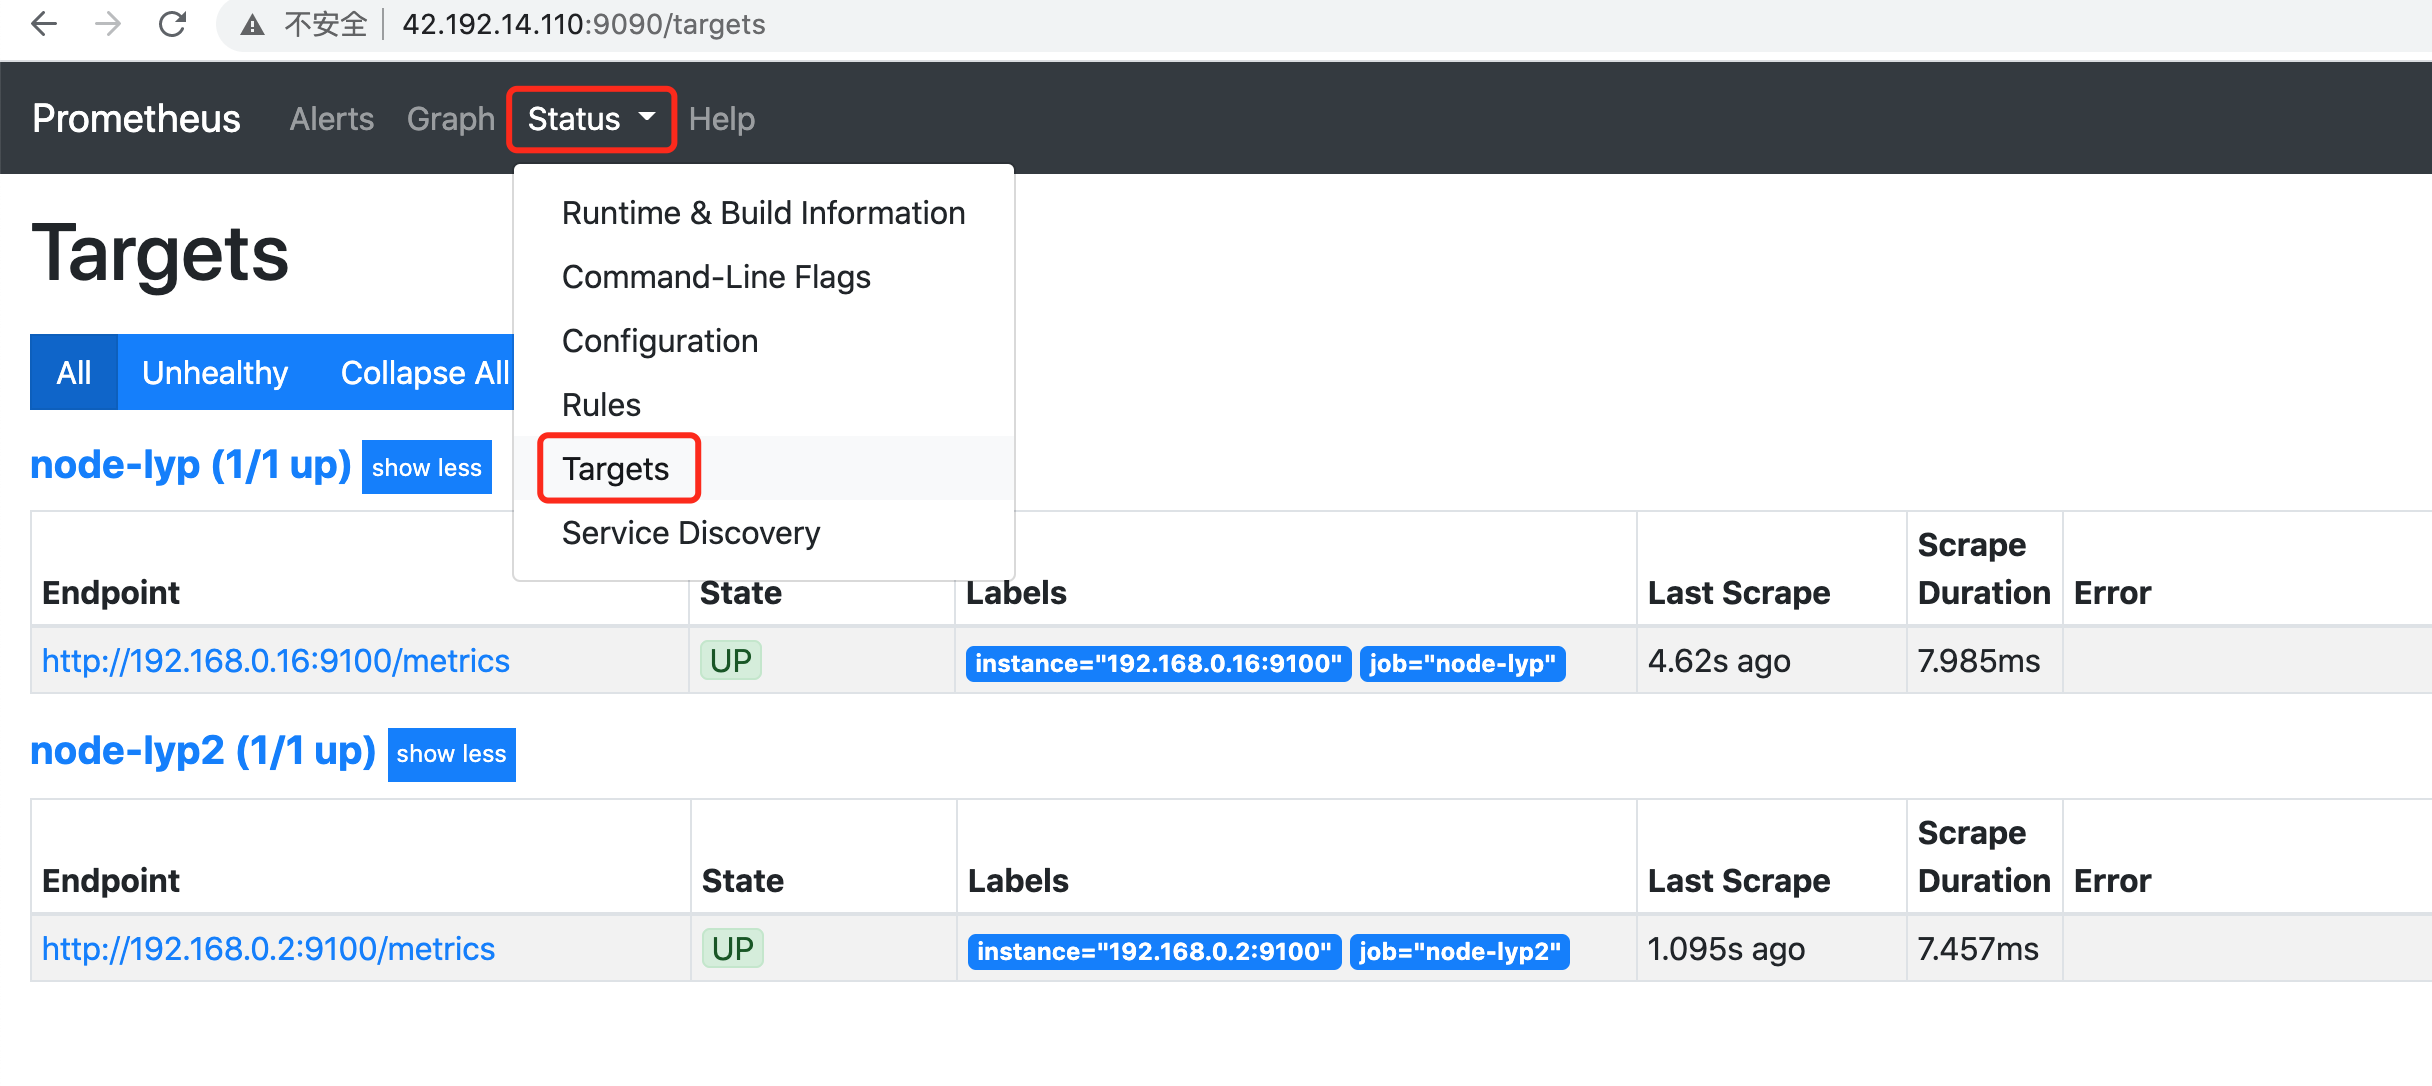The image size is (2432, 1086).
Task: Click the Targets page heading
Action: click(160, 254)
